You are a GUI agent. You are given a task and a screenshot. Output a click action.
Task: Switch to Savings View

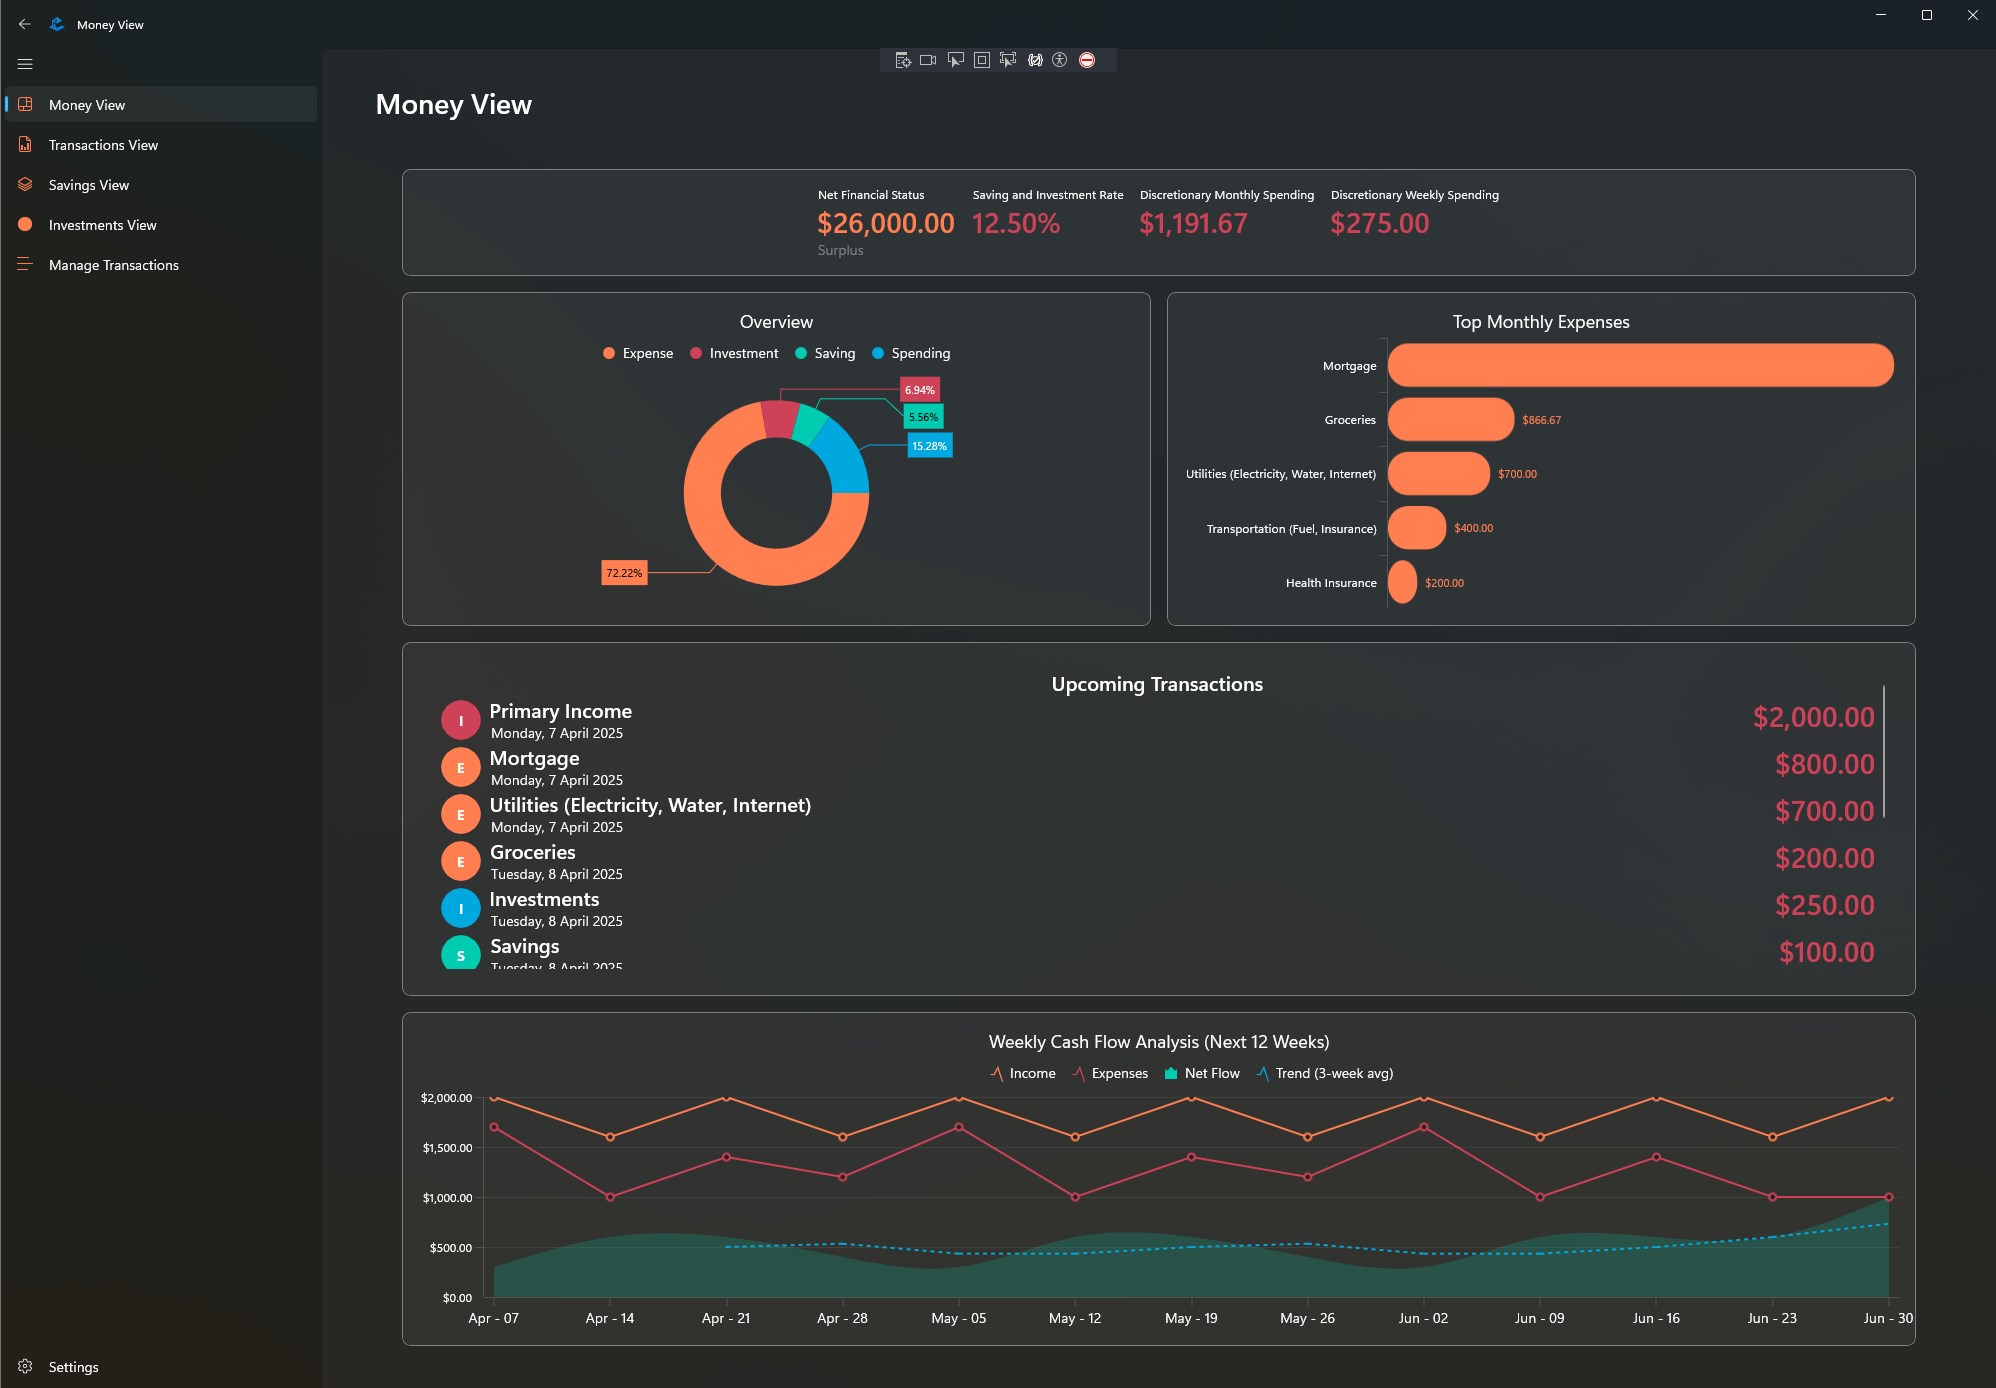(x=88, y=185)
